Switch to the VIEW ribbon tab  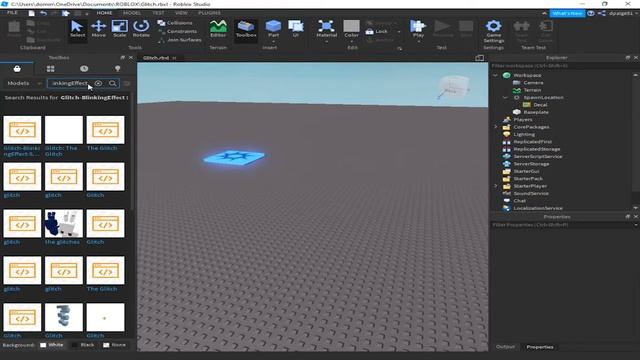(x=181, y=13)
